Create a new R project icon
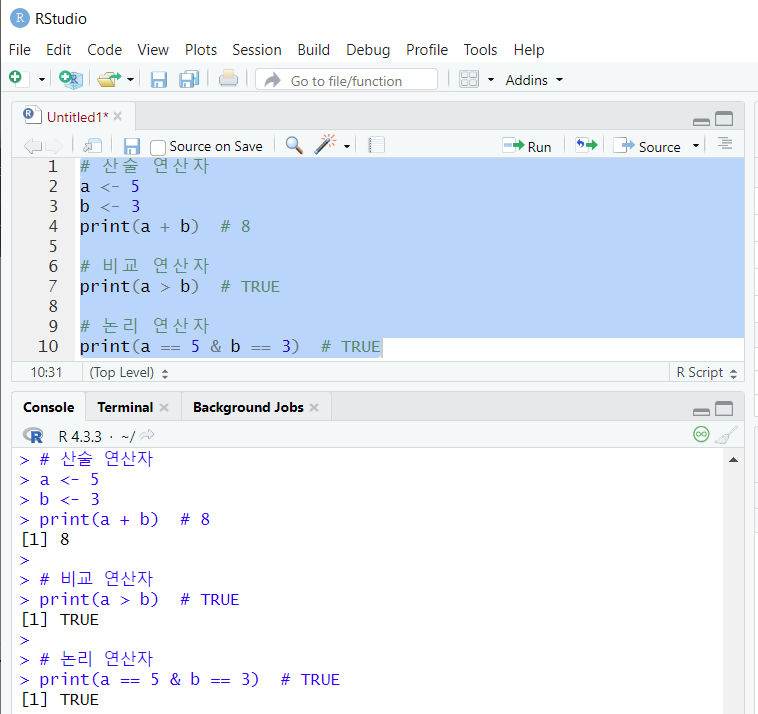 click(71, 79)
